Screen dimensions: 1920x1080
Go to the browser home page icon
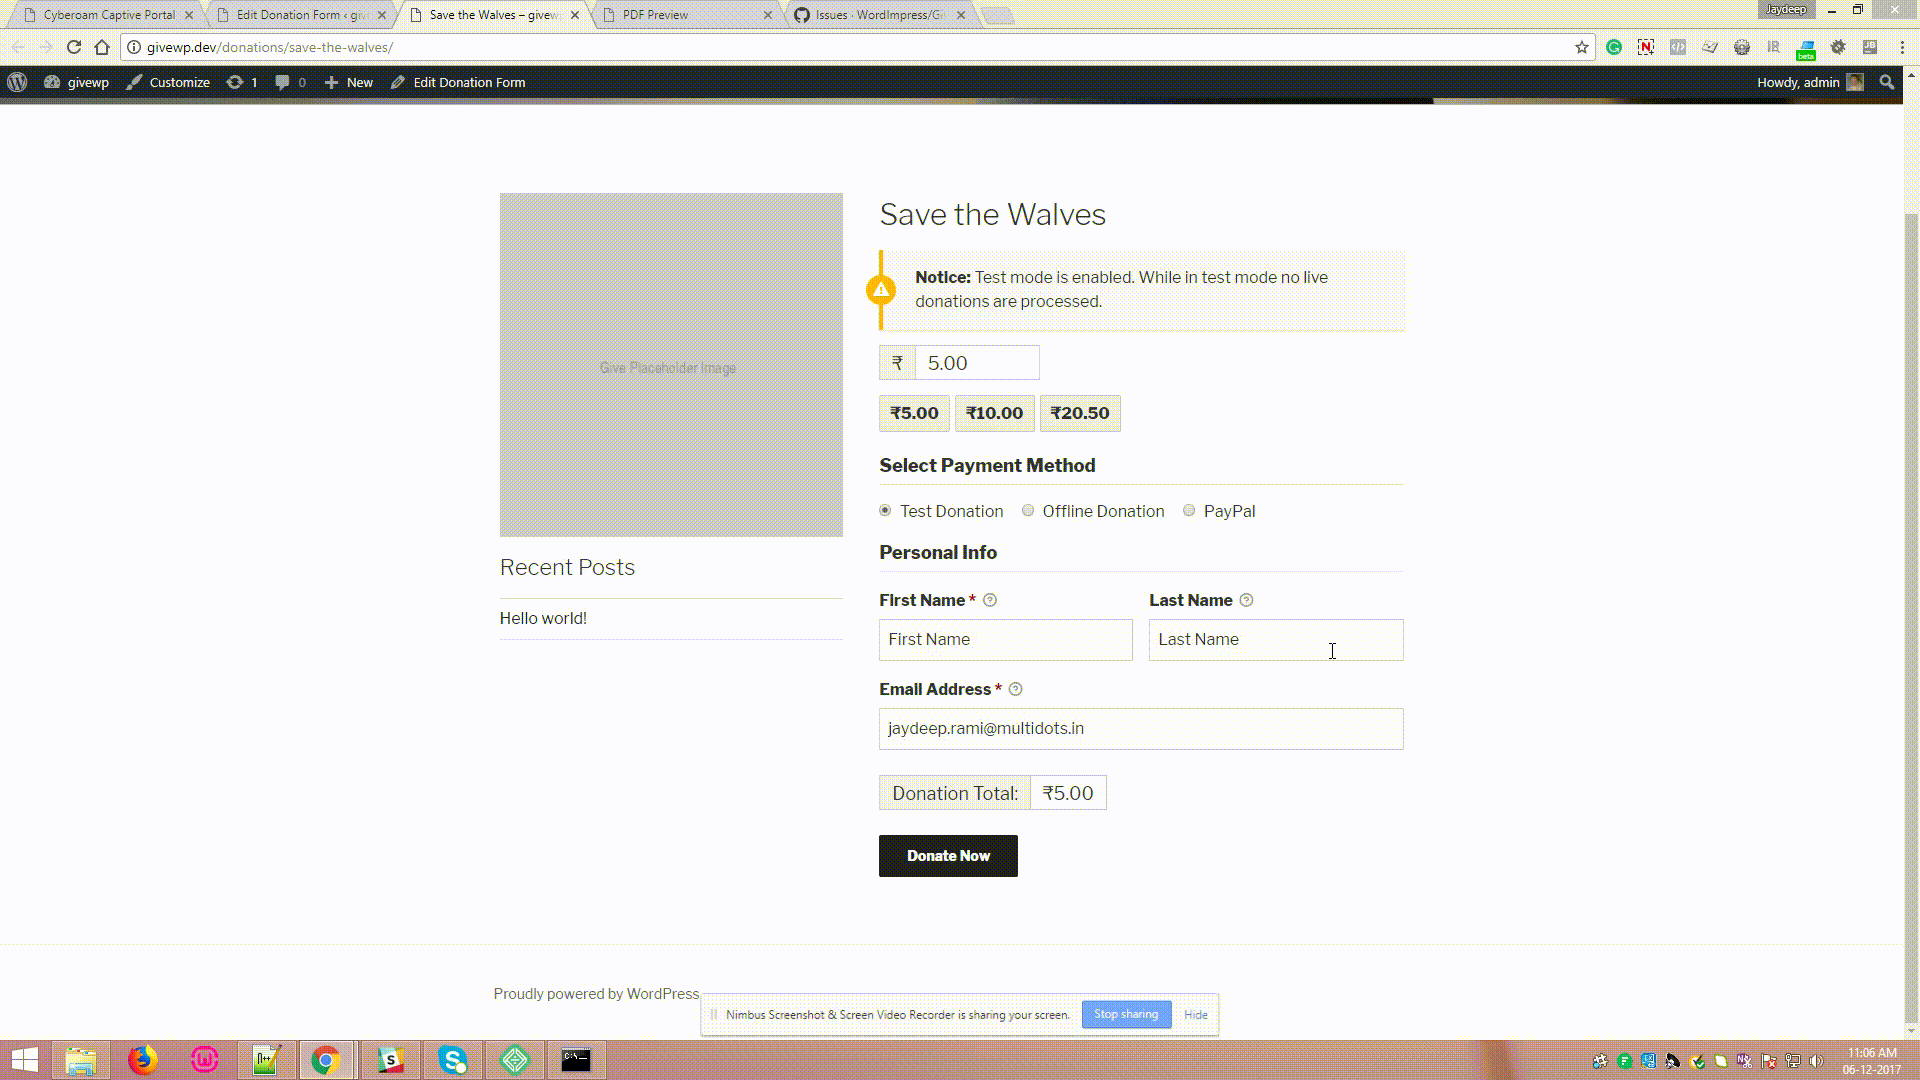tap(102, 47)
